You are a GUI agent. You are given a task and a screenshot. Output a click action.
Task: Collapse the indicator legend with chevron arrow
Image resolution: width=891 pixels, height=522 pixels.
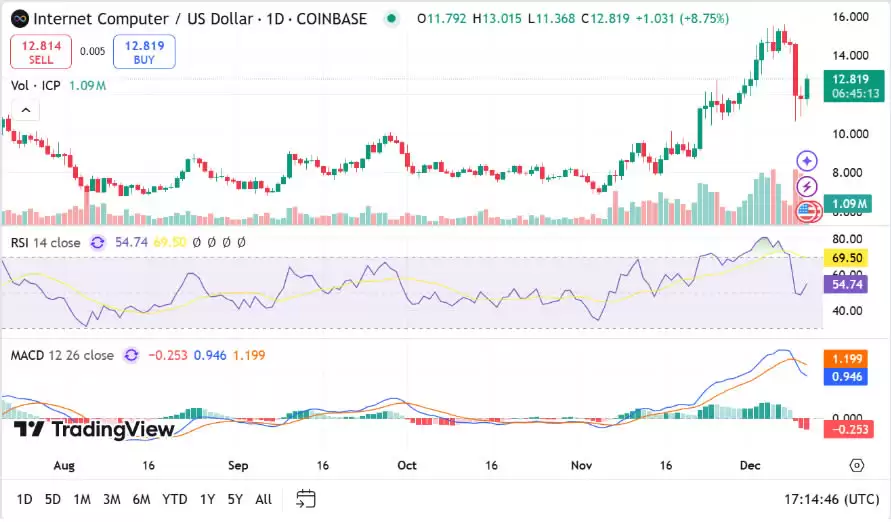coord(23,109)
